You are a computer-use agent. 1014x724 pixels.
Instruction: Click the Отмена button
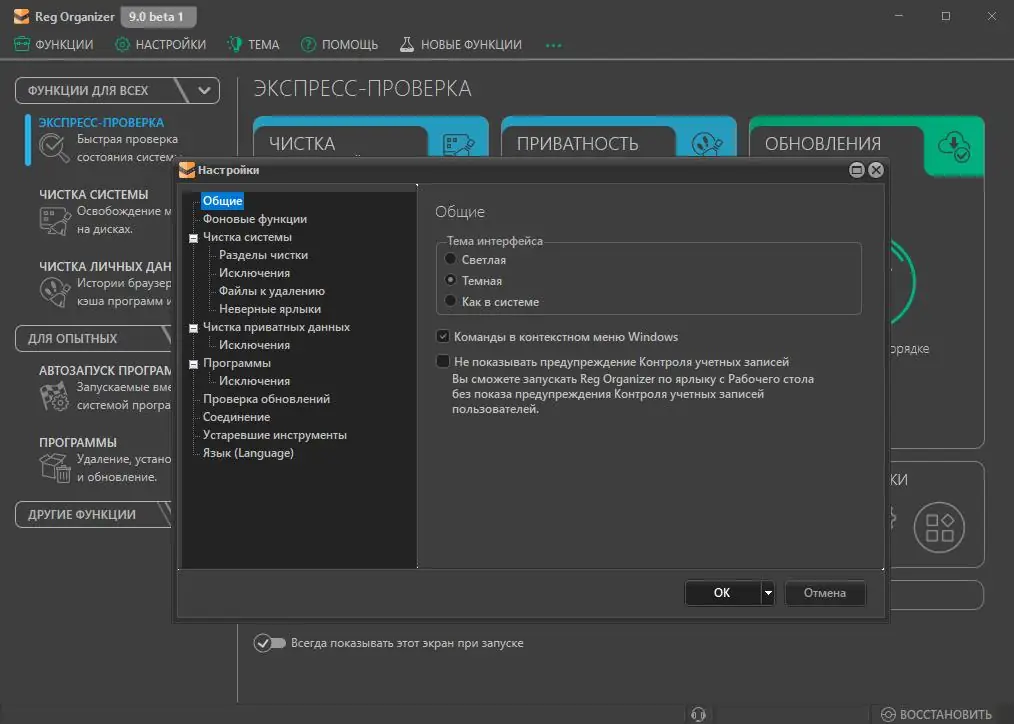[x=825, y=593]
